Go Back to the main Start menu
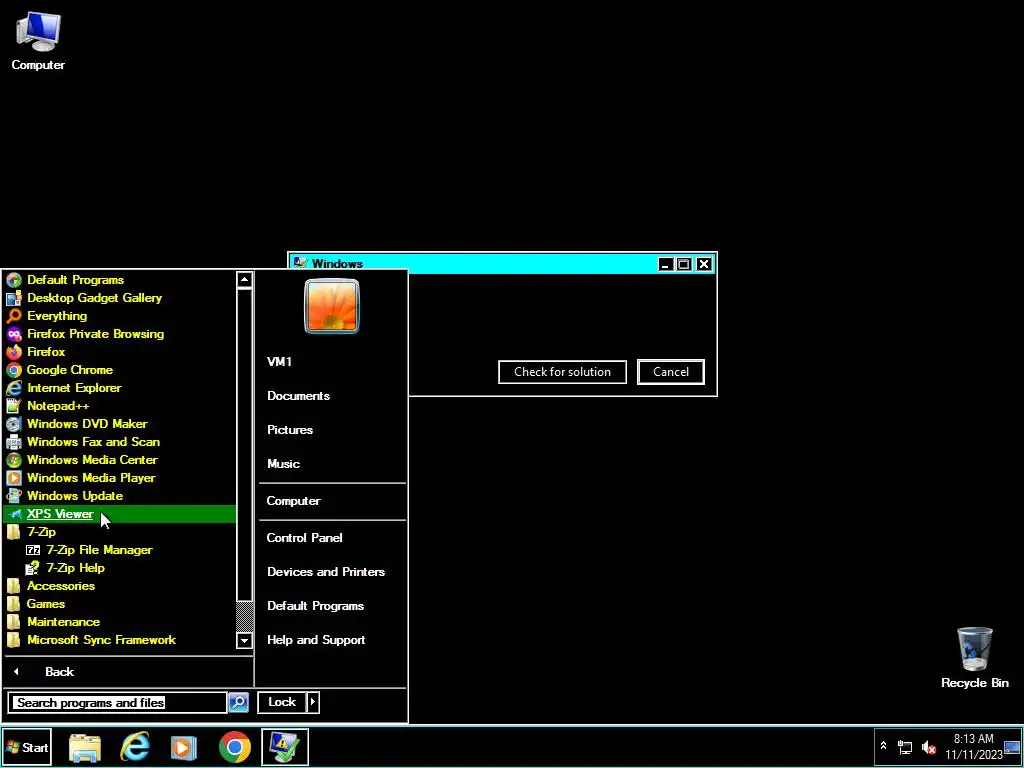Viewport: 1024px width, 768px height. [x=127, y=671]
